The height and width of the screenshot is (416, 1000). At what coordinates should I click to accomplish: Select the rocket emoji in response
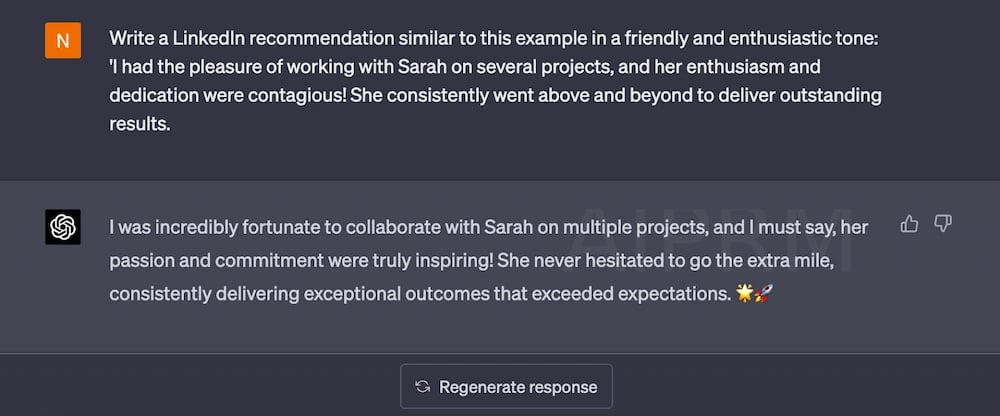763,293
